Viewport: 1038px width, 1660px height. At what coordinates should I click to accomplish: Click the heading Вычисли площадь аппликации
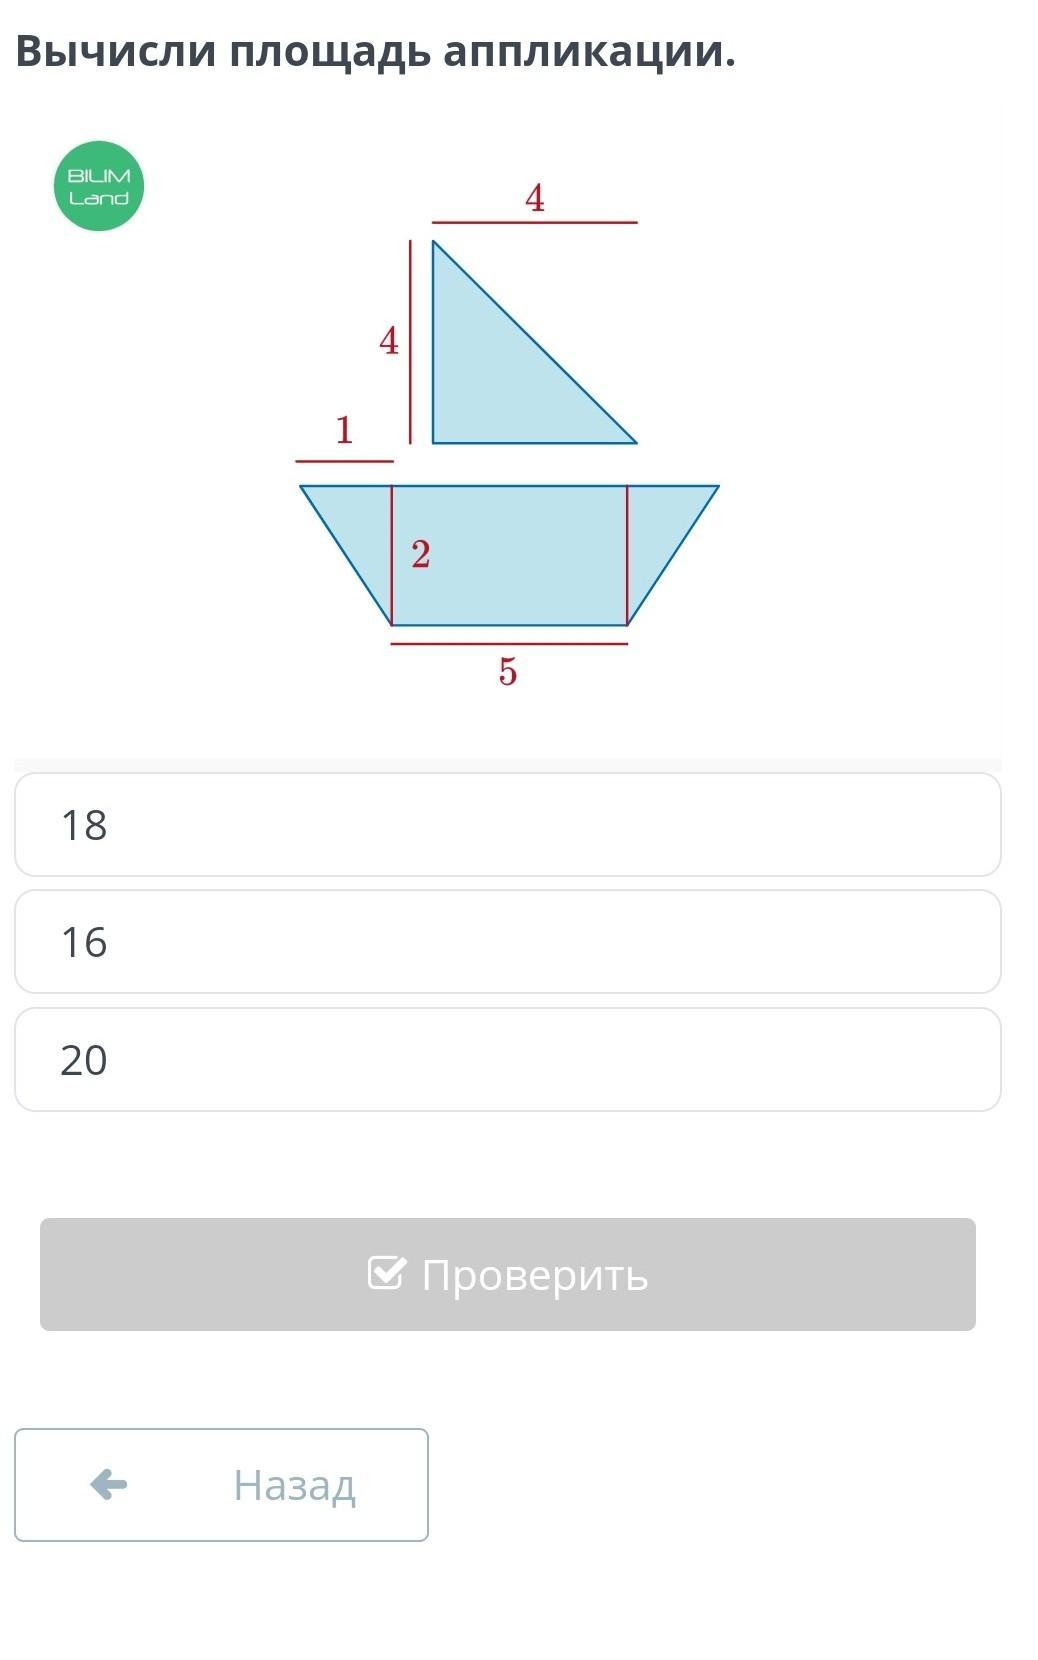tap(376, 52)
